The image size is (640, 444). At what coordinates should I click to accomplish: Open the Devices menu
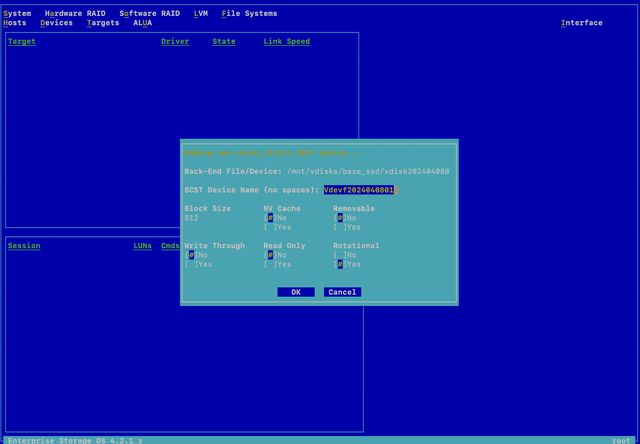57,23
